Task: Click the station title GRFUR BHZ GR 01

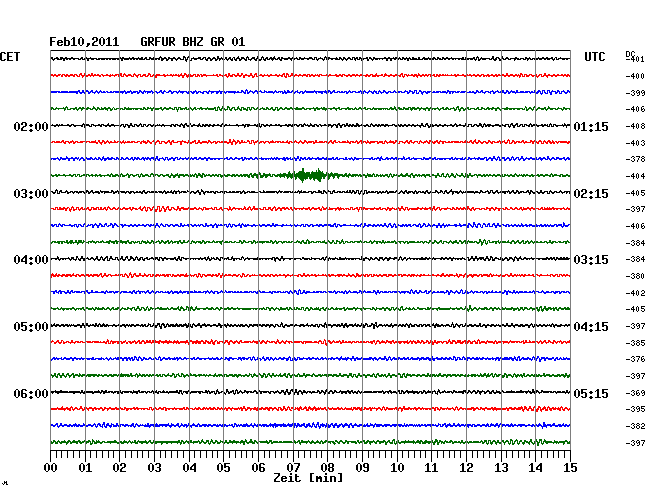Action: click(193, 42)
